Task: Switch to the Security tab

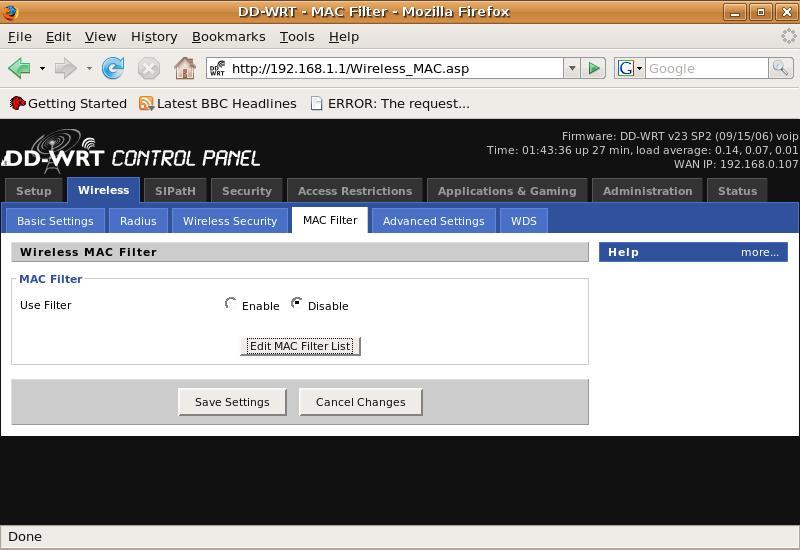Action: pyautogui.click(x=247, y=190)
